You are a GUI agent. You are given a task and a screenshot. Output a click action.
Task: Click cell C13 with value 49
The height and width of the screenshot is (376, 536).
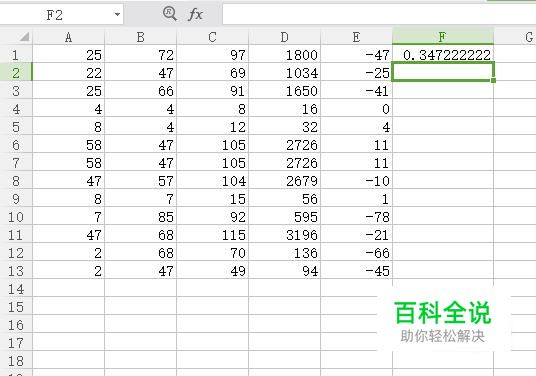213,271
